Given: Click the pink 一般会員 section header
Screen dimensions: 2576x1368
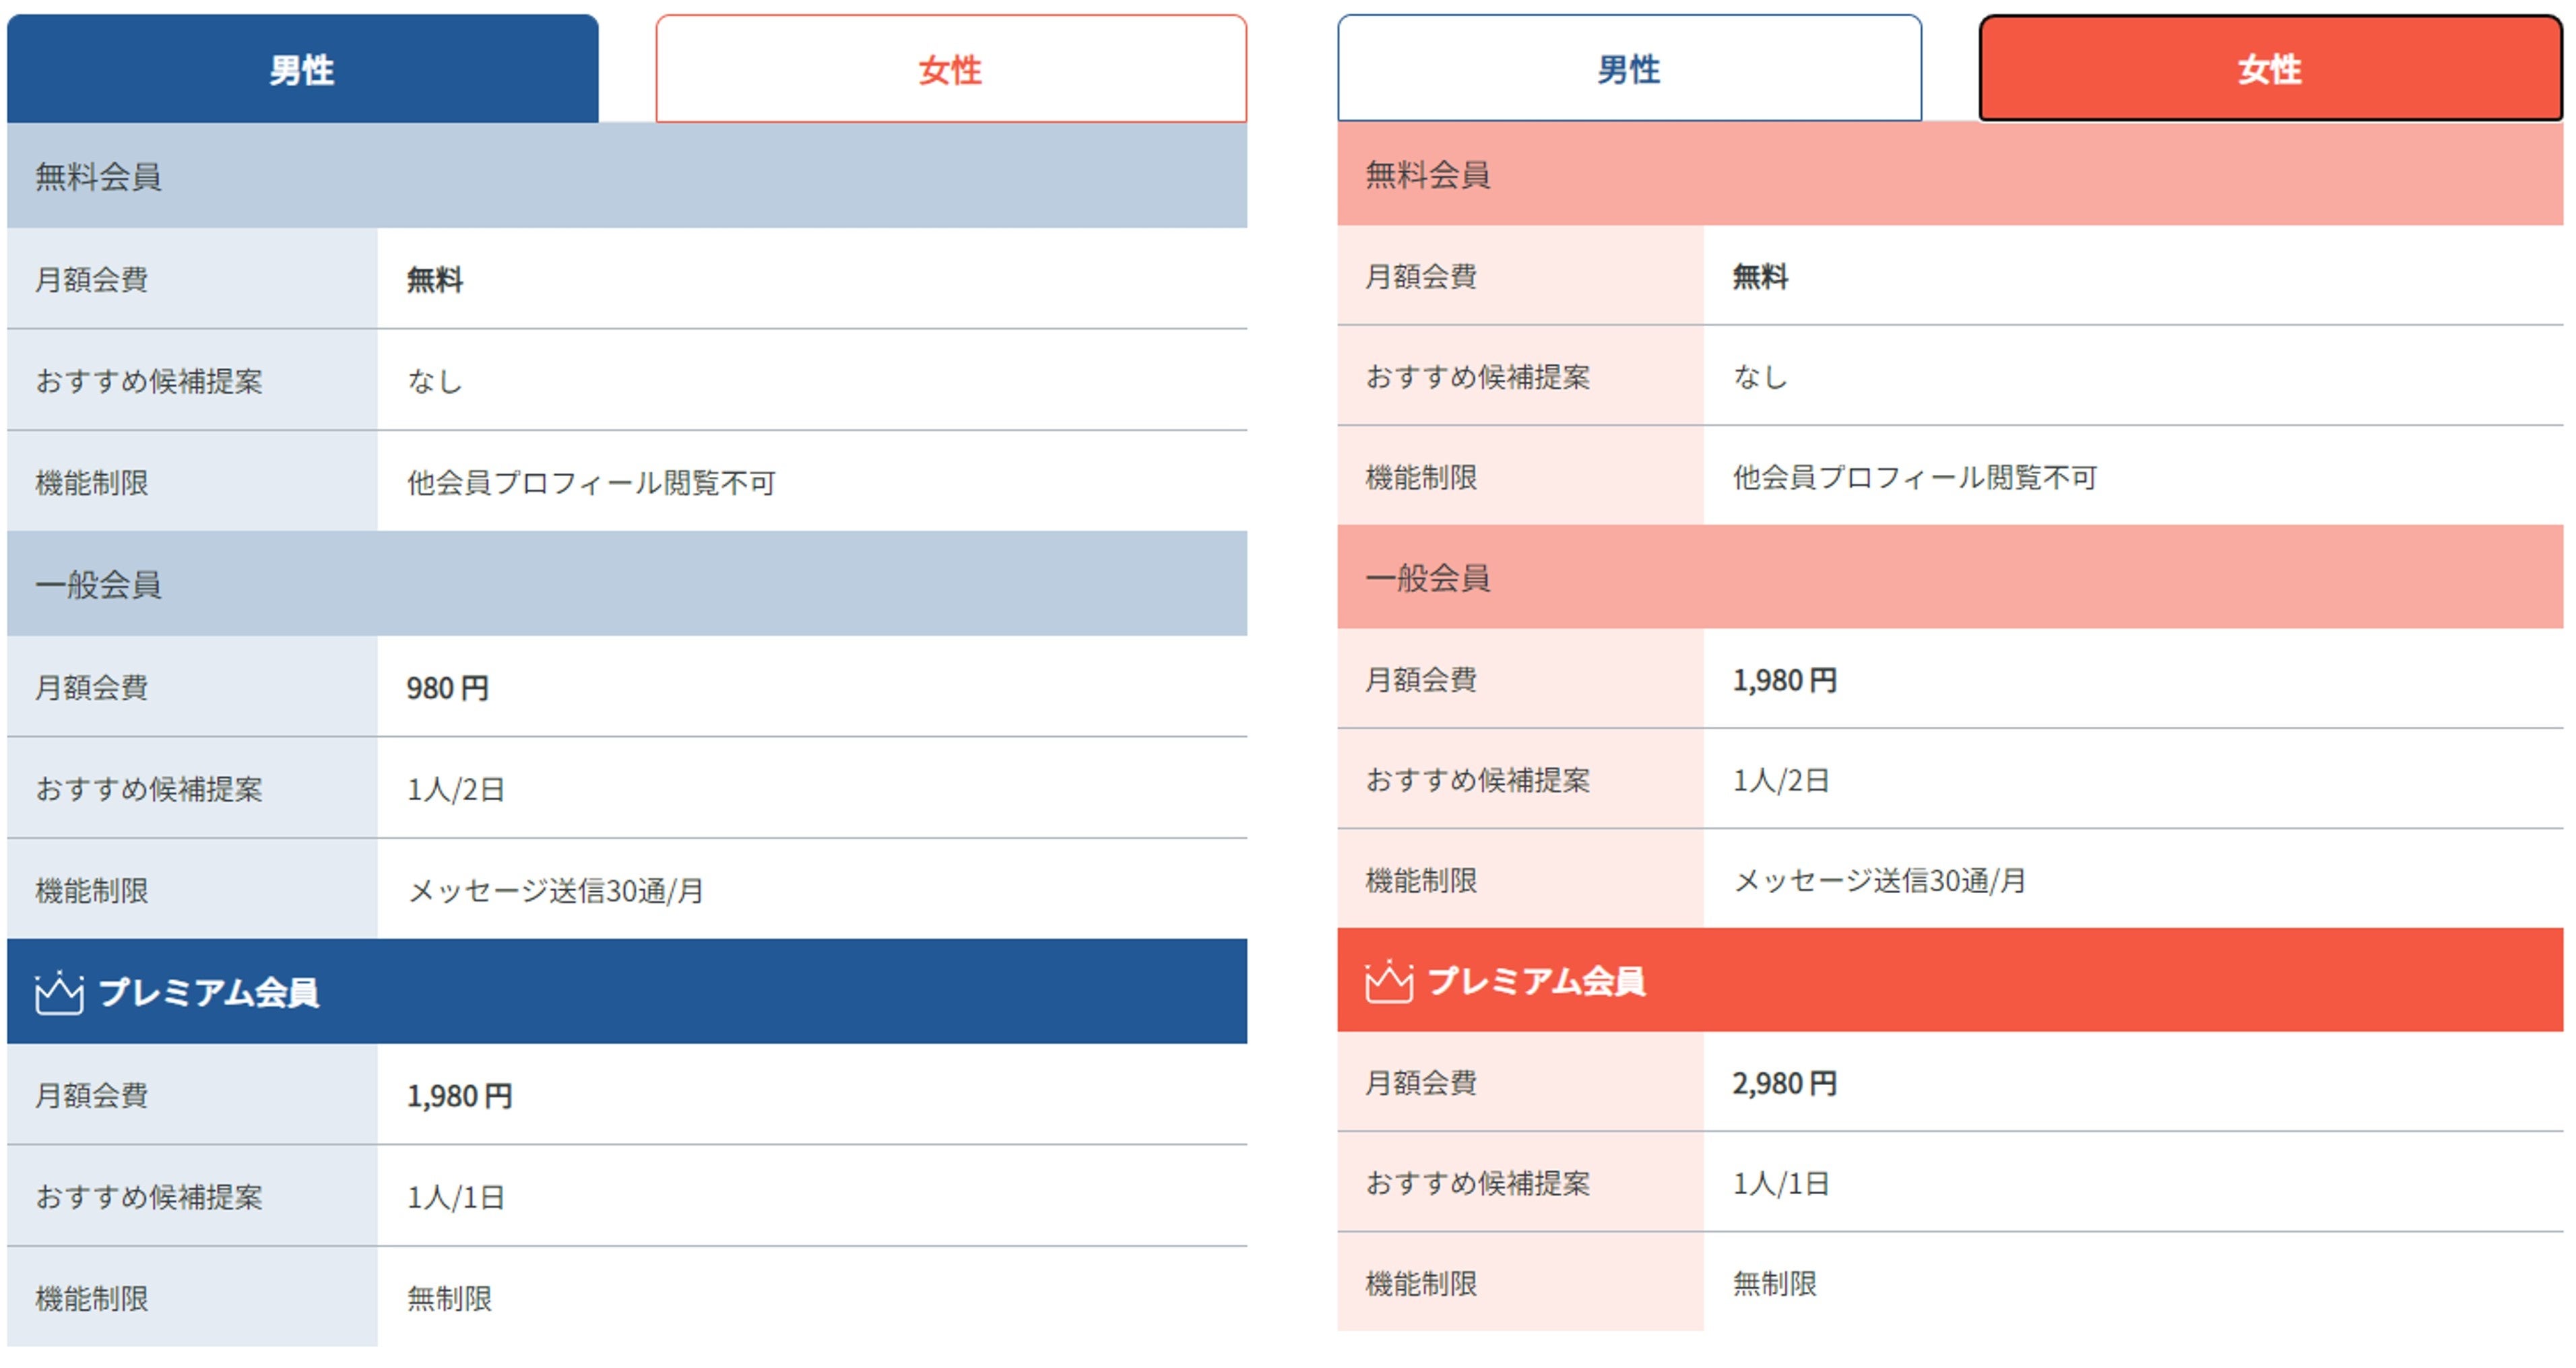Looking at the screenshot, I should pos(1427,578).
